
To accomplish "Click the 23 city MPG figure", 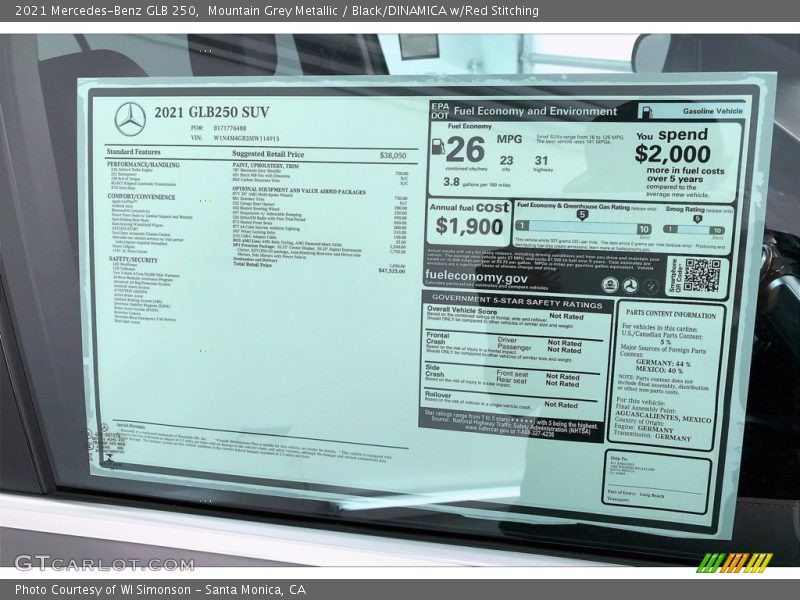I will click(x=506, y=161).
